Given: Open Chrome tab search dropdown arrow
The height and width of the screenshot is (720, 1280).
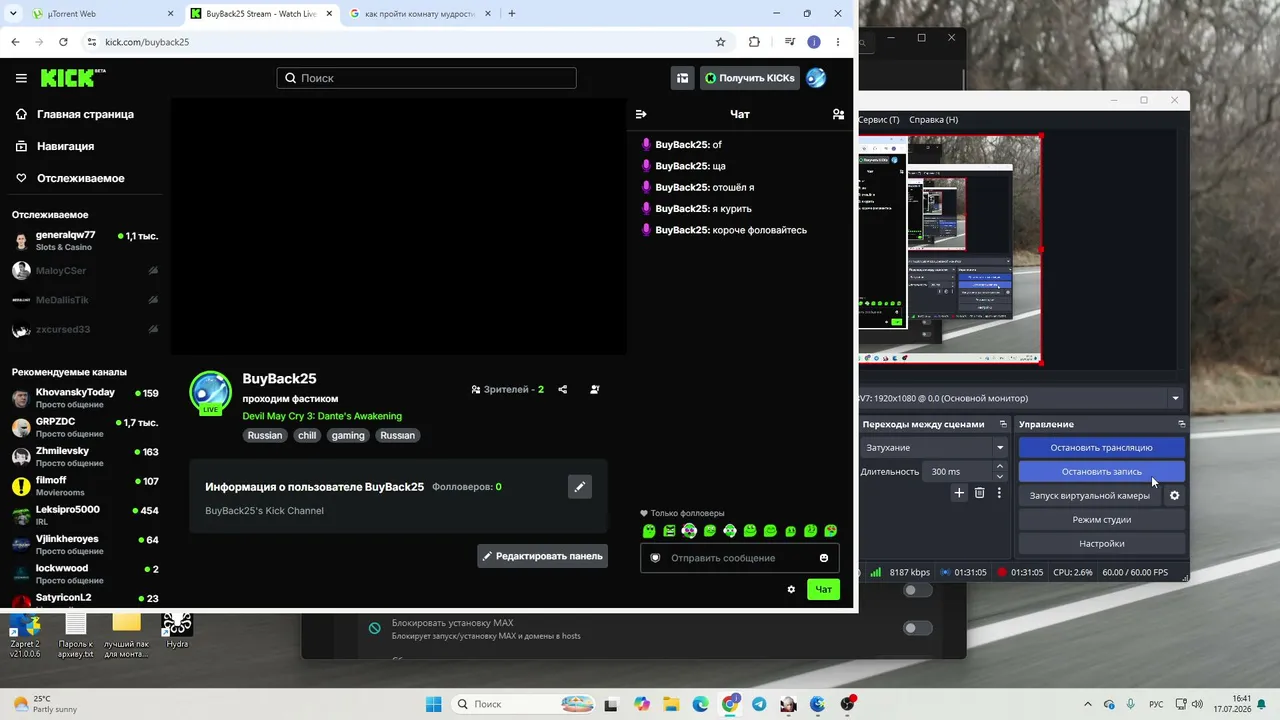Looking at the screenshot, I should pos(13,14).
